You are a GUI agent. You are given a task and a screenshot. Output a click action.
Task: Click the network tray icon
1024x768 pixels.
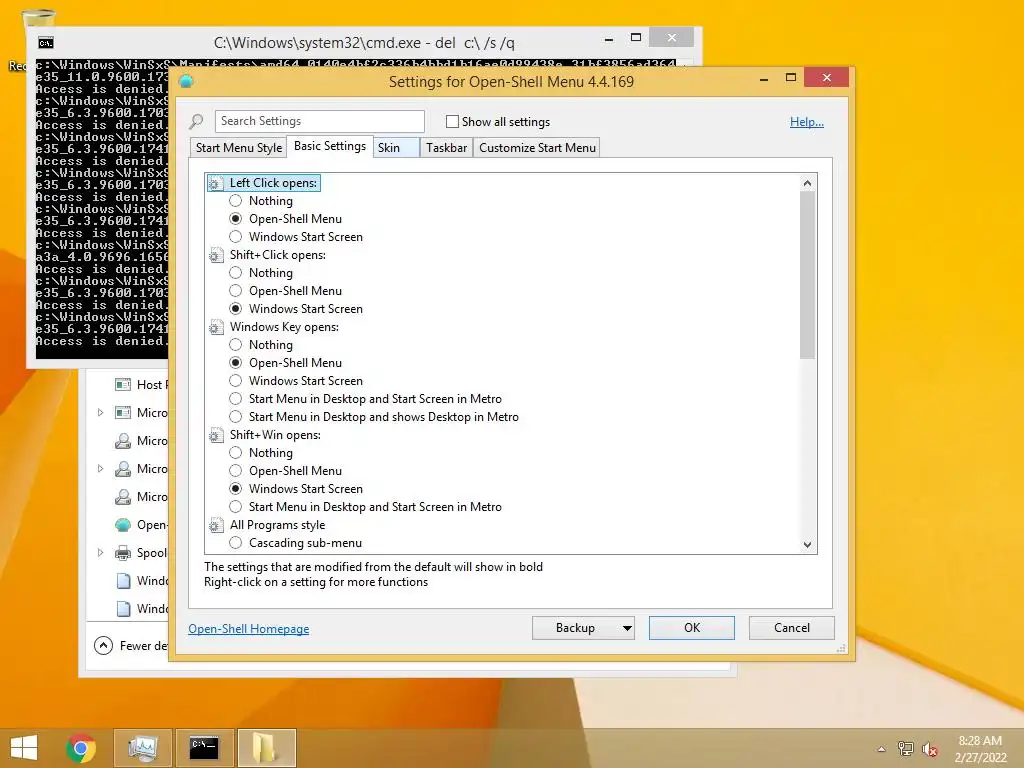(x=905, y=749)
